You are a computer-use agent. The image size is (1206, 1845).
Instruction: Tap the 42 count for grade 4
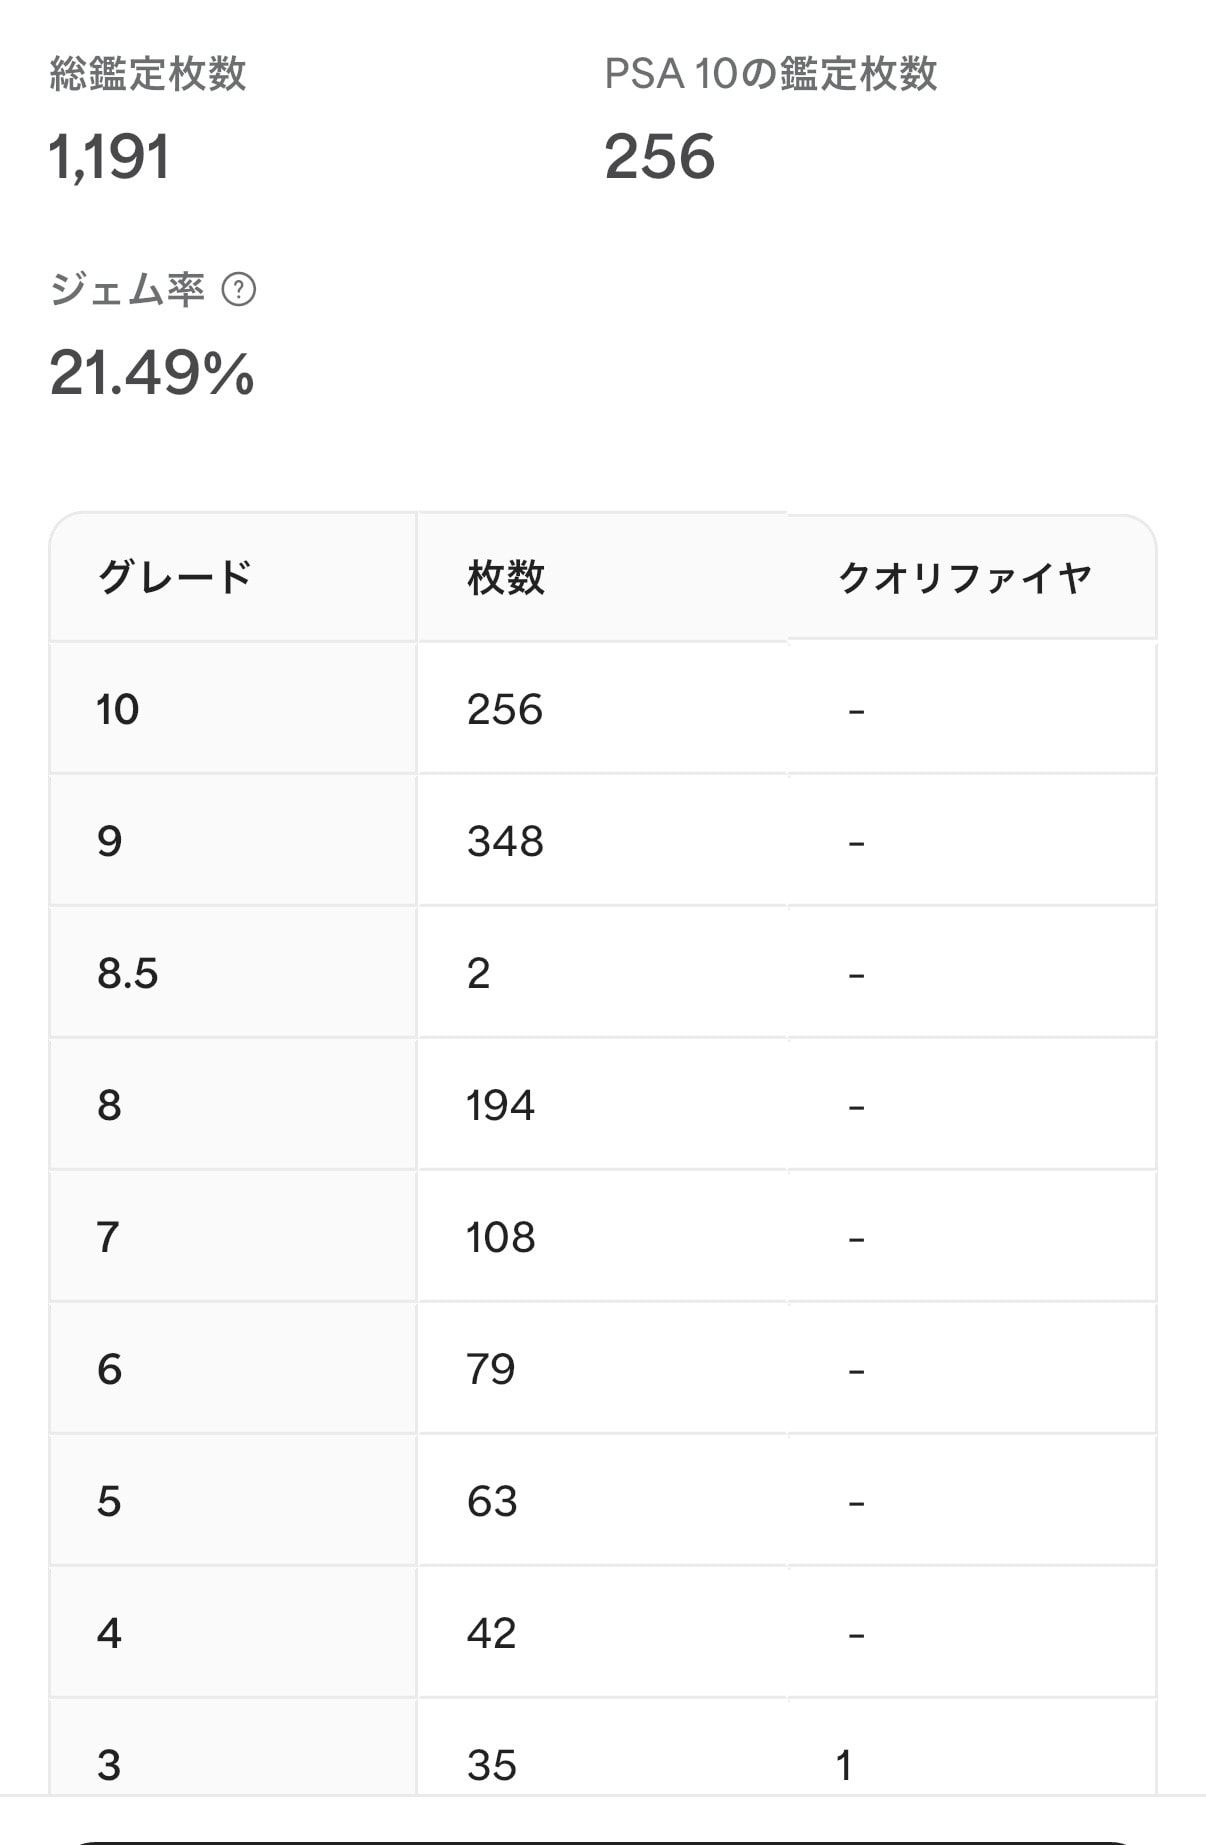pos(491,1634)
